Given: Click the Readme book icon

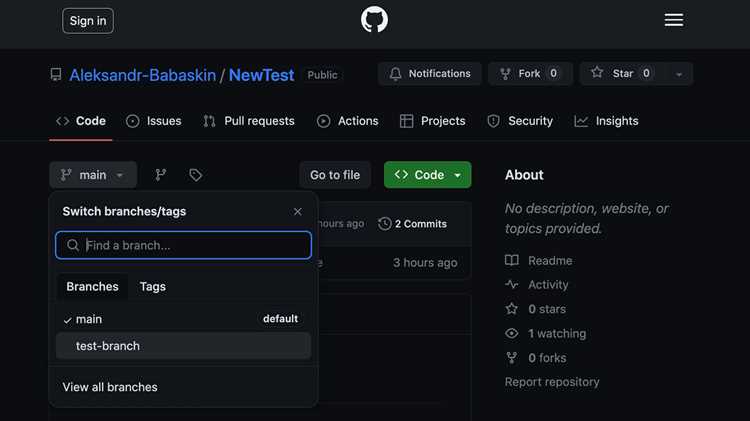Looking at the screenshot, I should click(512, 260).
